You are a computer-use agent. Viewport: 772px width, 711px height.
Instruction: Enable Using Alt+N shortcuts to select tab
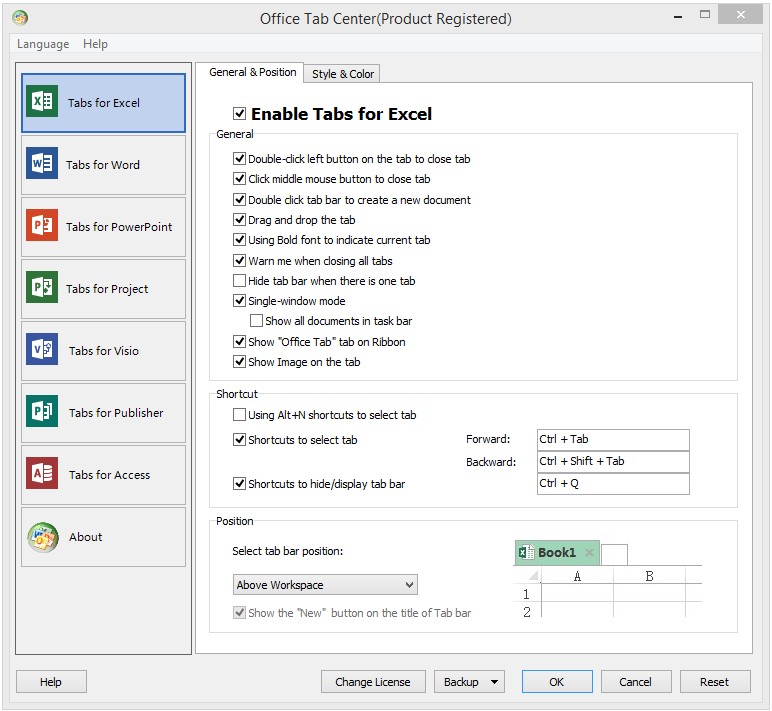[239, 415]
